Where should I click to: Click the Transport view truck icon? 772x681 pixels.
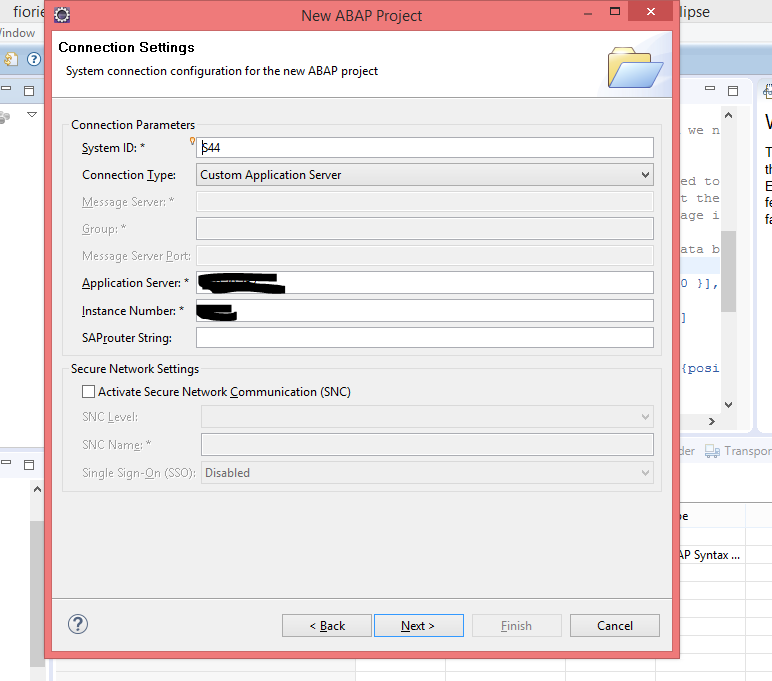coord(712,451)
